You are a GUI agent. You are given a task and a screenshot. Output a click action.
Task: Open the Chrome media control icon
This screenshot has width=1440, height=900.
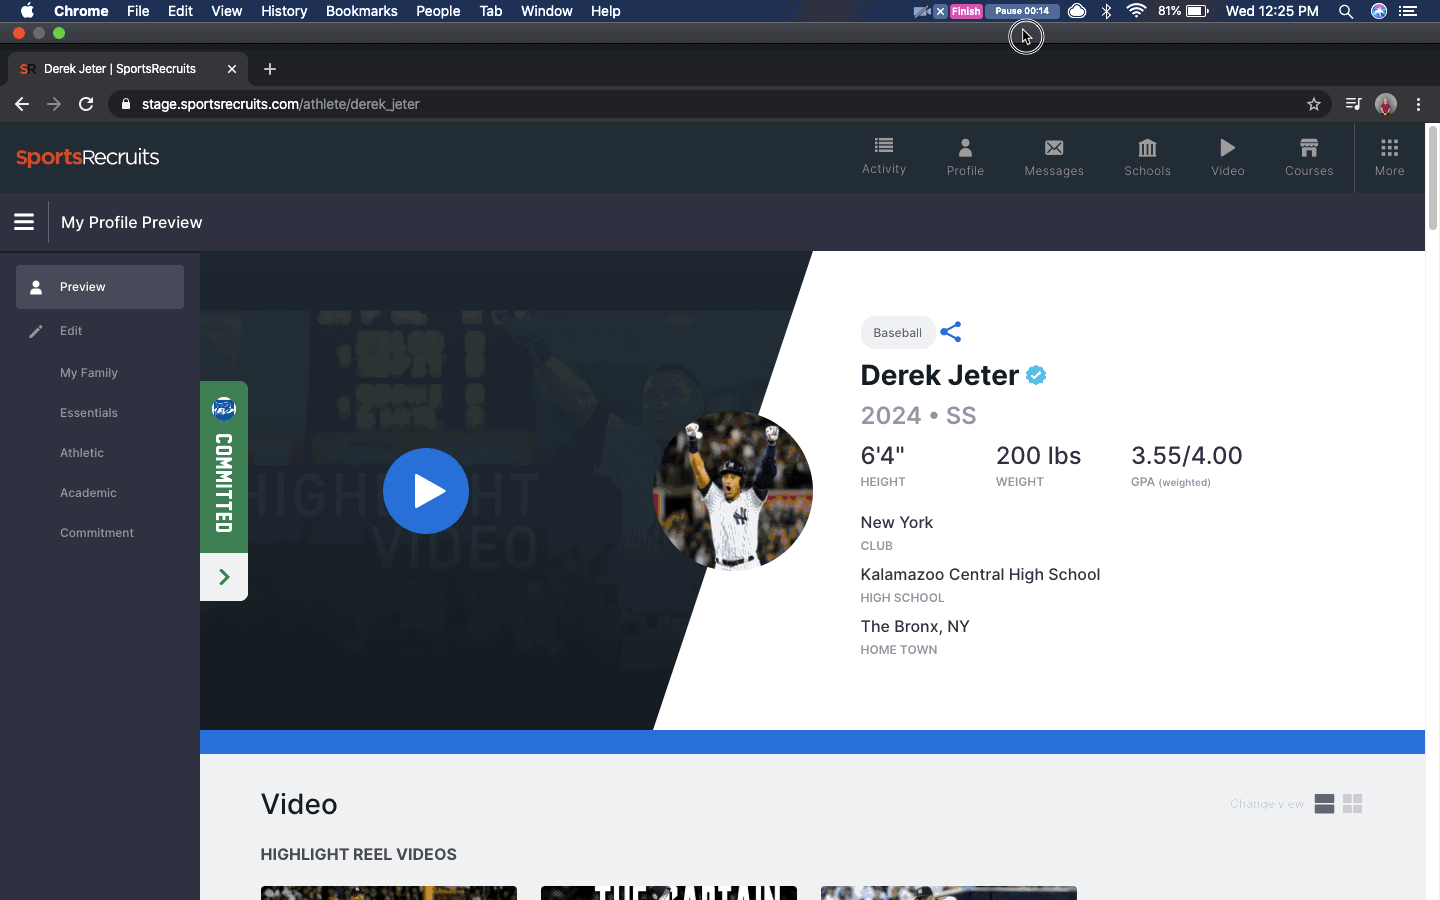point(1353,104)
